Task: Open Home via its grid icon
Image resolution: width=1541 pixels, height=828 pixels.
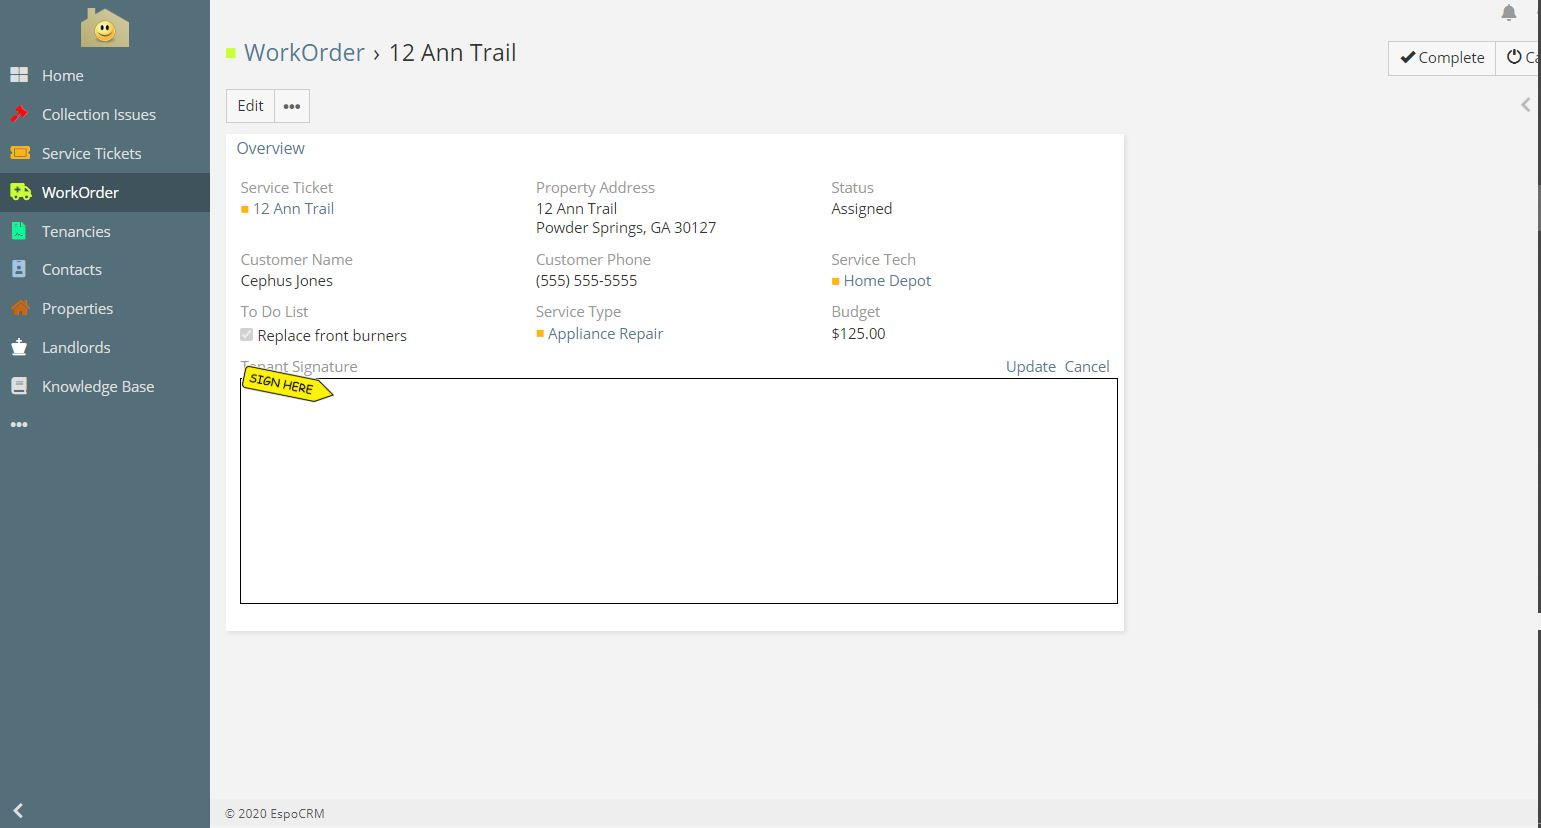Action: coord(19,75)
